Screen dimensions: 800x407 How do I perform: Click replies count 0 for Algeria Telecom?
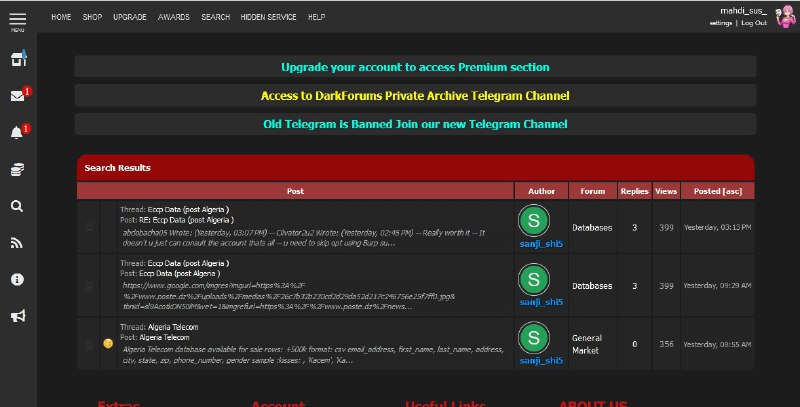635,344
